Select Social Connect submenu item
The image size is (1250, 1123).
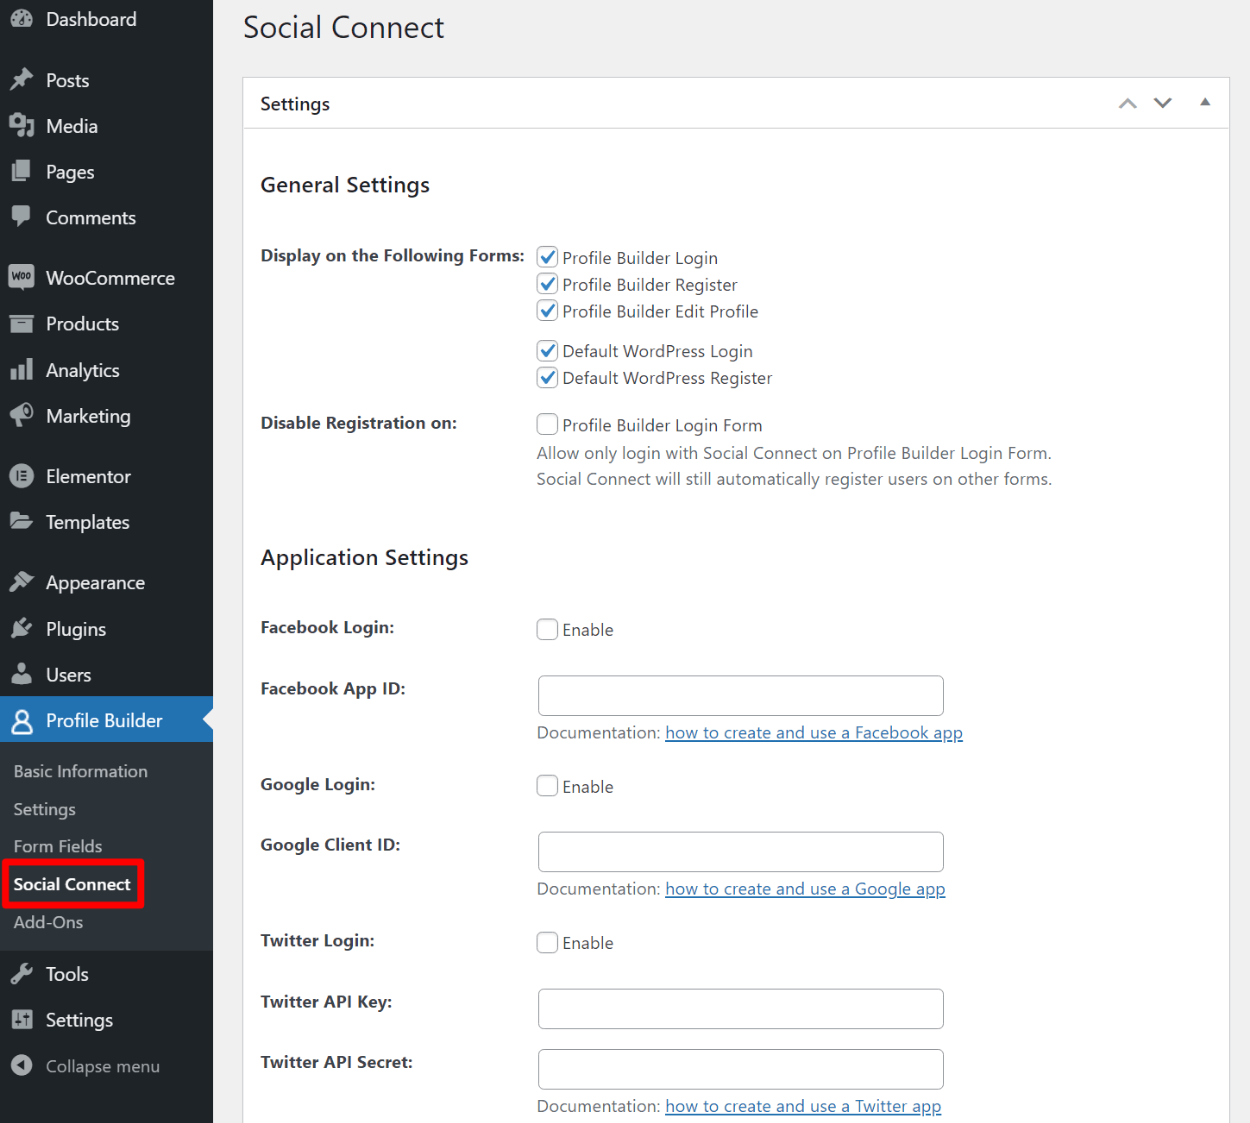click(x=72, y=884)
